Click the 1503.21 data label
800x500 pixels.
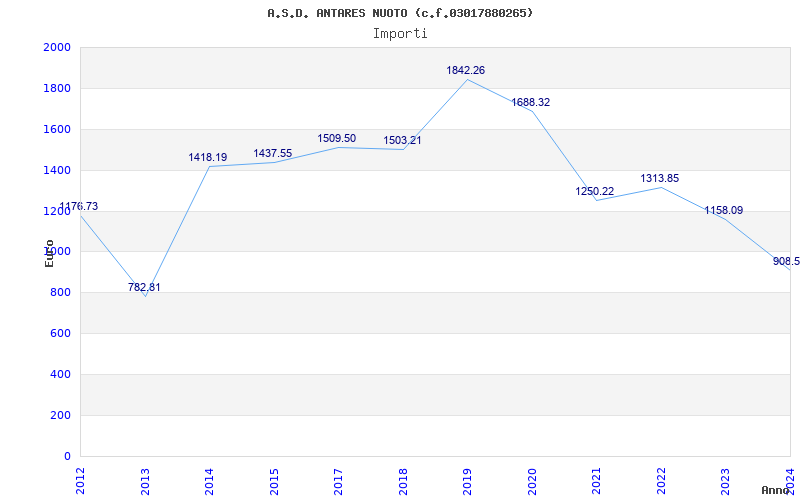coord(403,140)
